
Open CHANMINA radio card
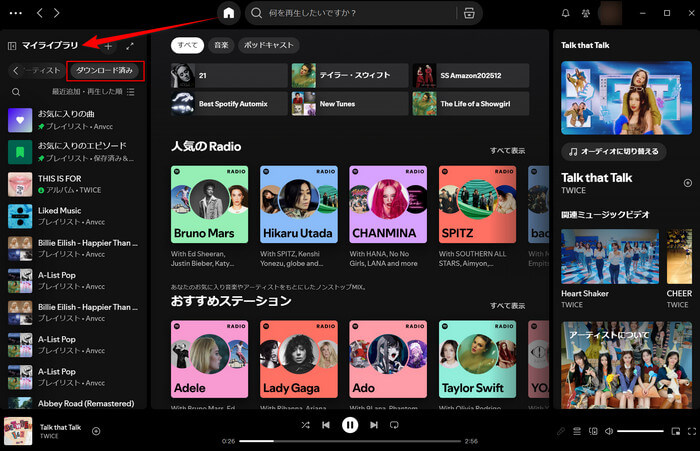pyautogui.click(x=388, y=217)
